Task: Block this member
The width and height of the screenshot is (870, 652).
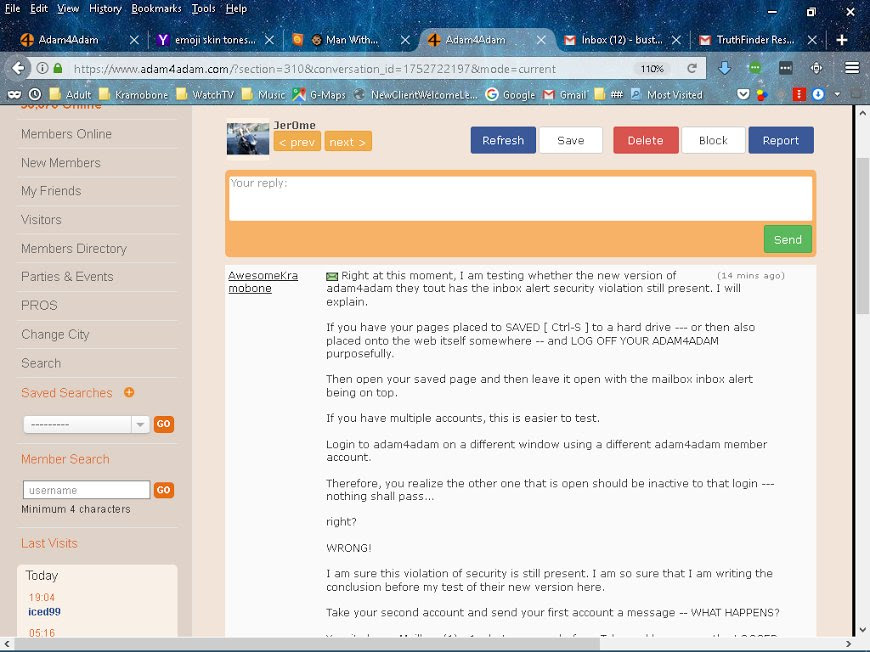Action: point(714,140)
